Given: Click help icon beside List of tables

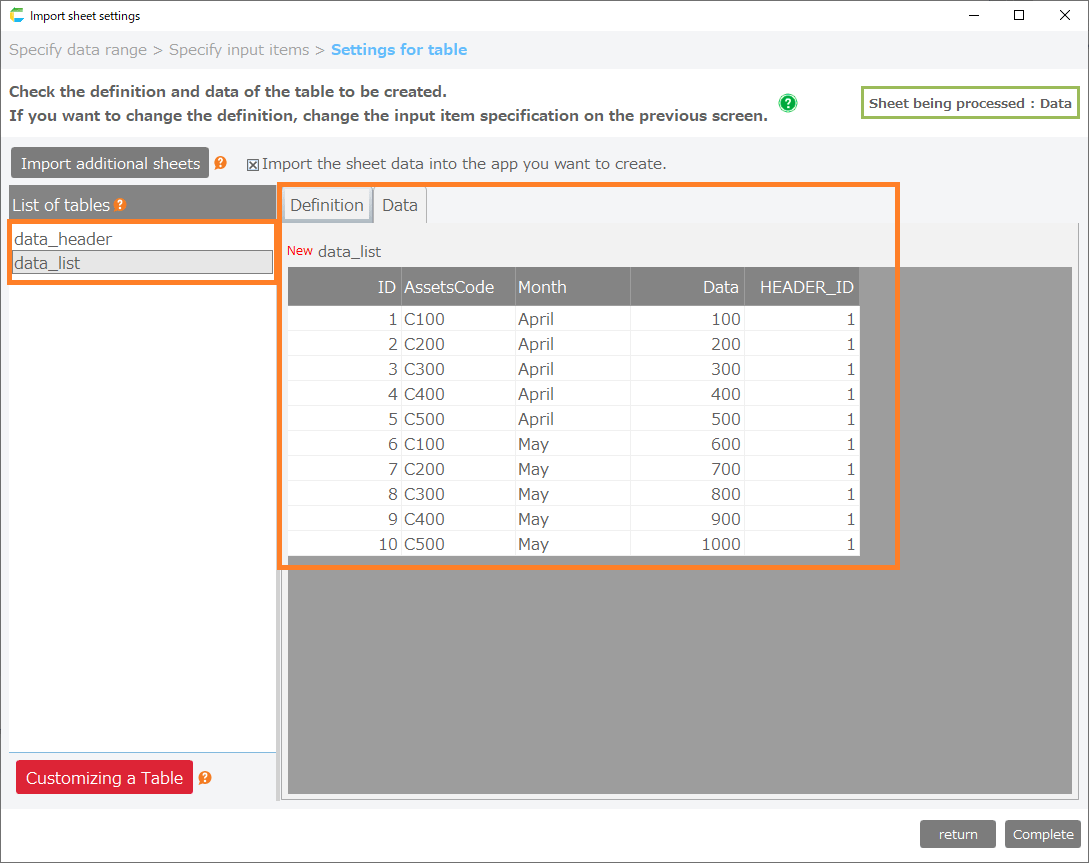Looking at the screenshot, I should coord(120,205).
